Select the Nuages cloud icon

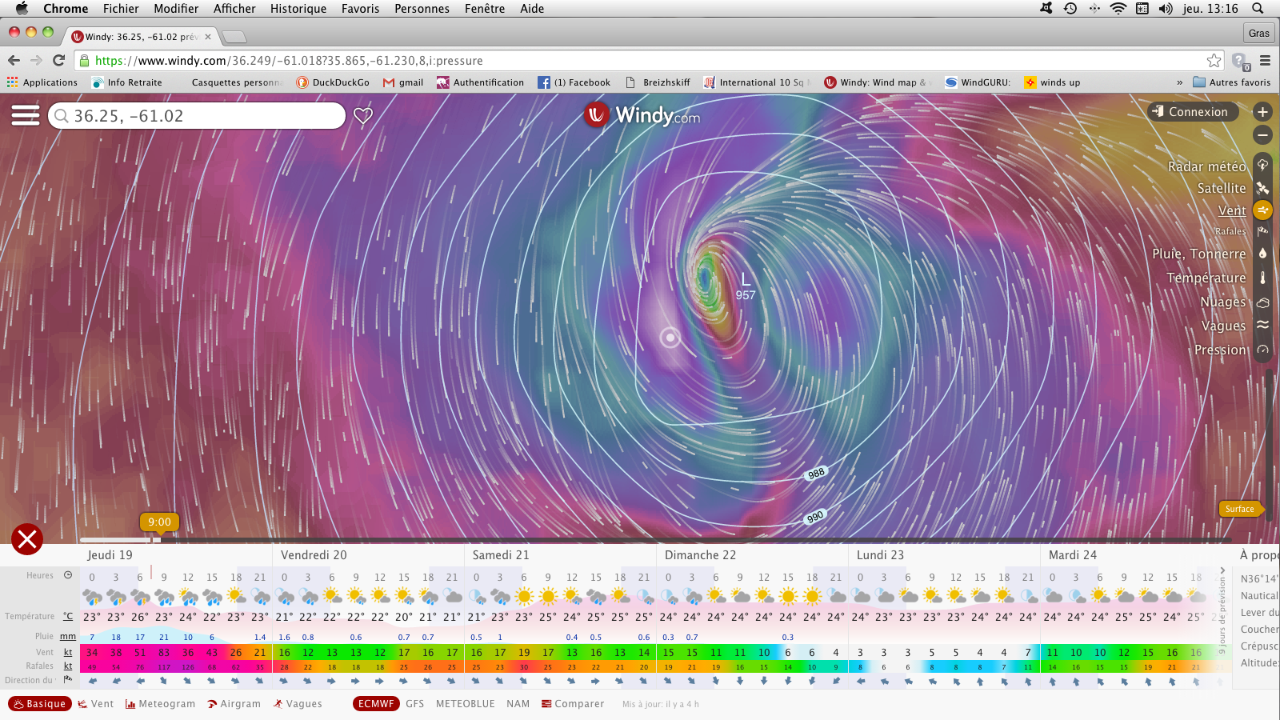tap(1263, 302)
